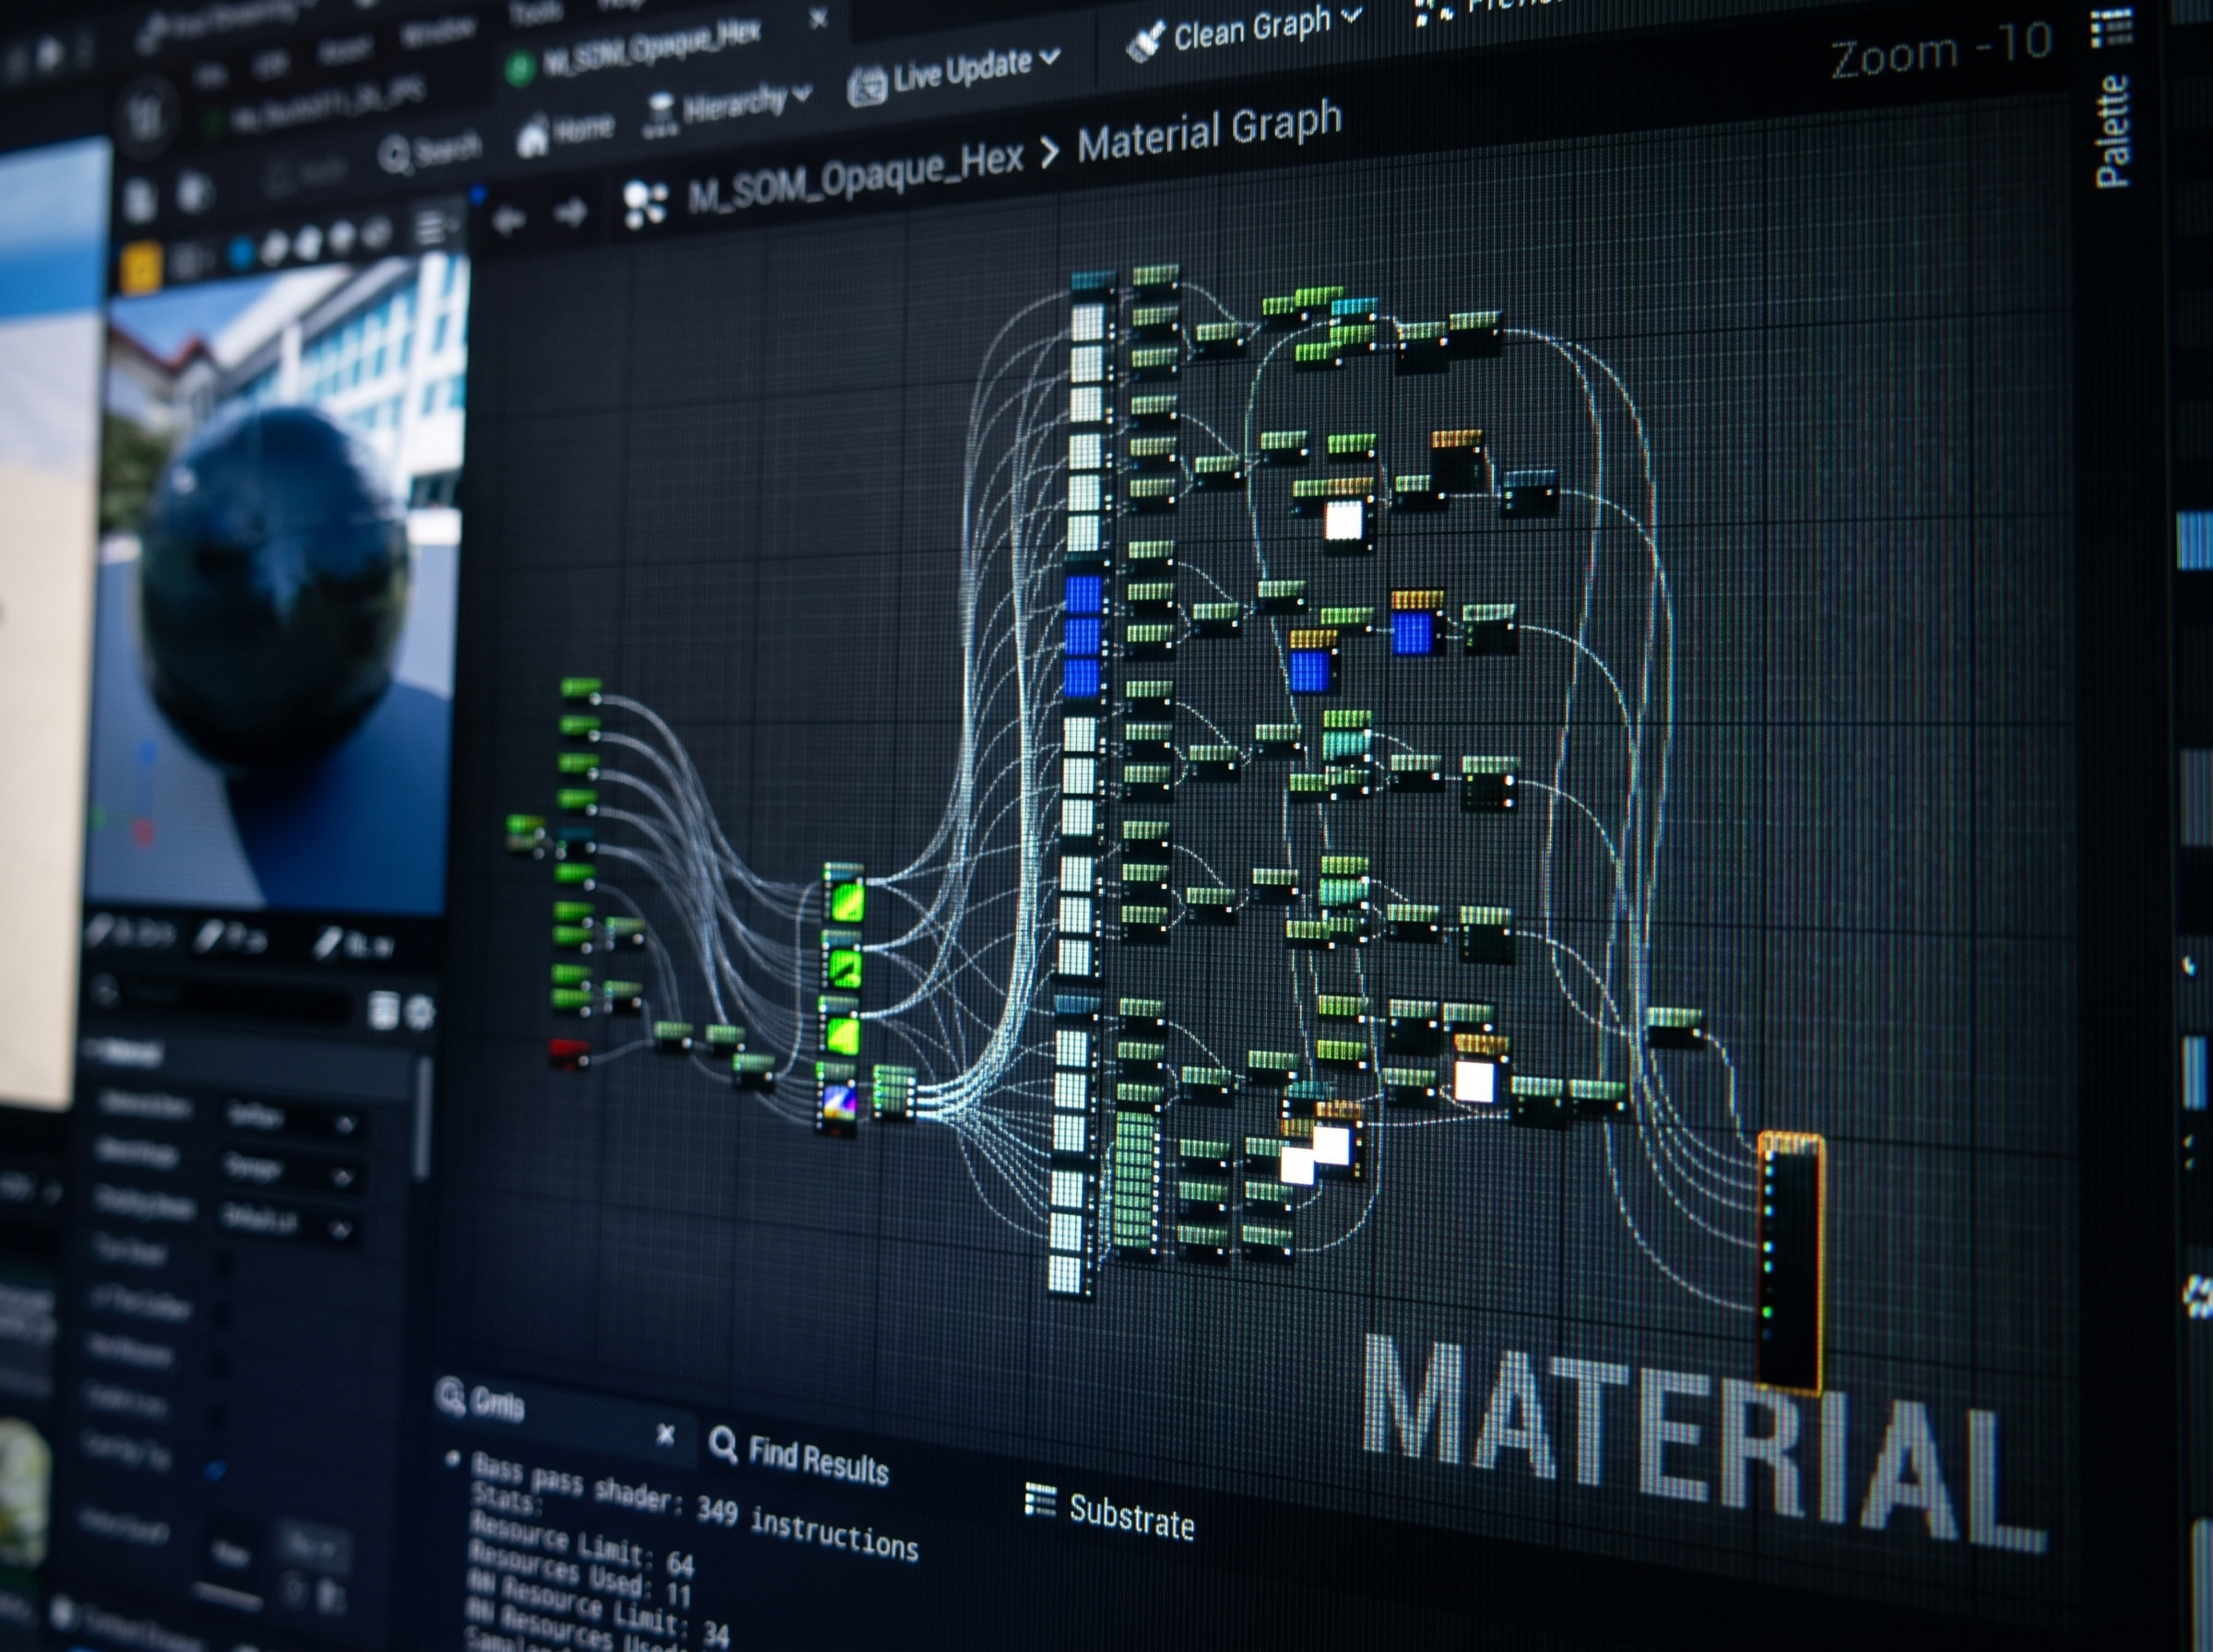Screen dimensions: 2213x1652
Task: Open the Tools menu
Action: pos(538,12)
